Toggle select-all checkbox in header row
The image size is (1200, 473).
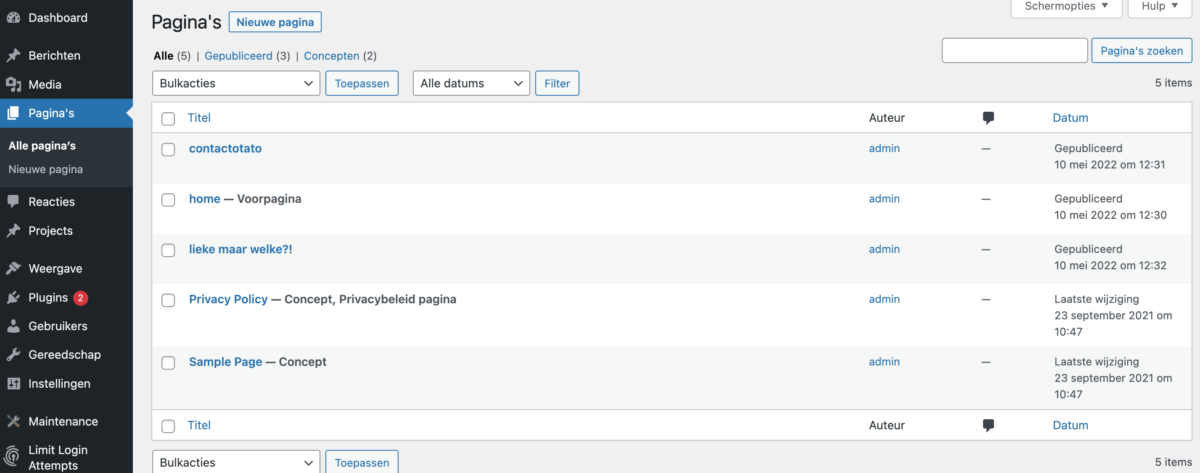point(168,119)
